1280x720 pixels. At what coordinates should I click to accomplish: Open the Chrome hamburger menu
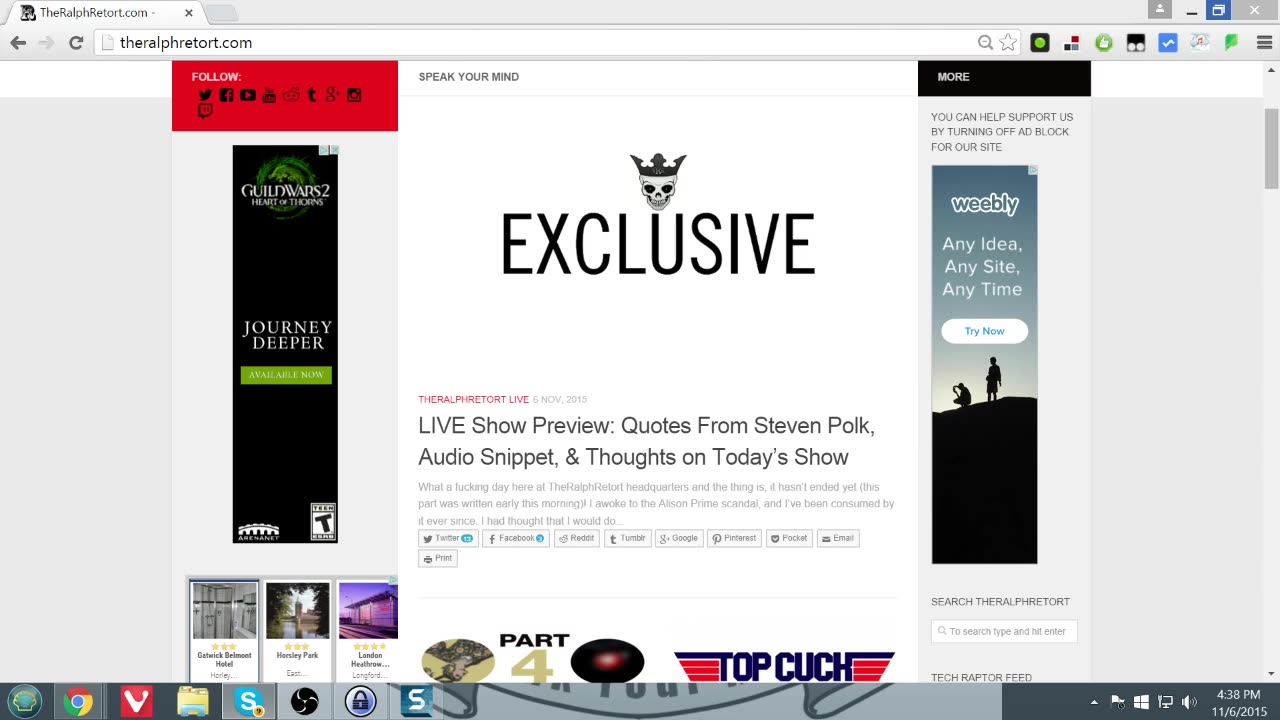click(1264, 43)
